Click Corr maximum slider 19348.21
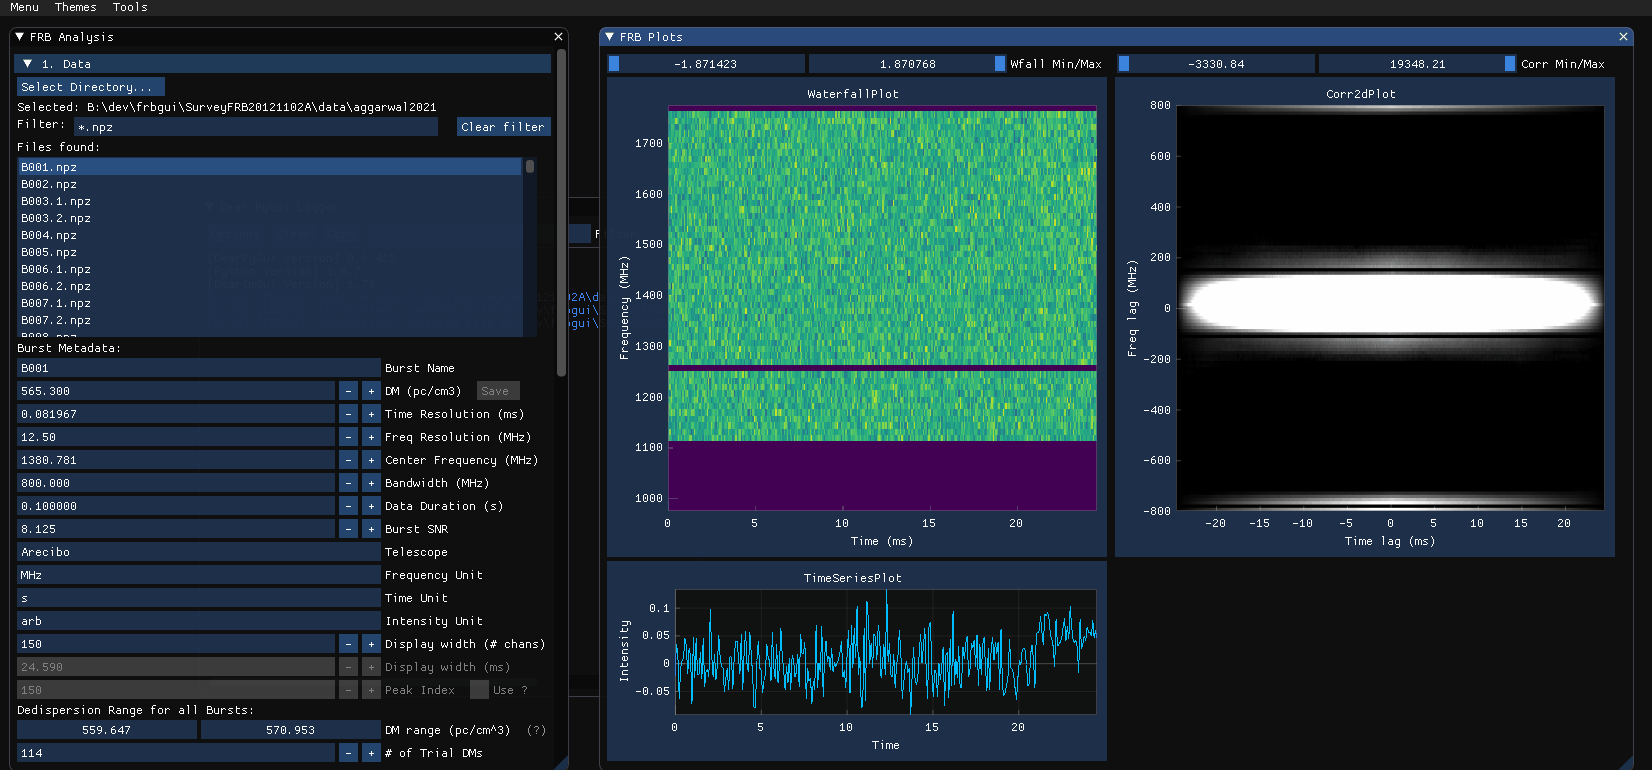 (x=1417, y=64)
